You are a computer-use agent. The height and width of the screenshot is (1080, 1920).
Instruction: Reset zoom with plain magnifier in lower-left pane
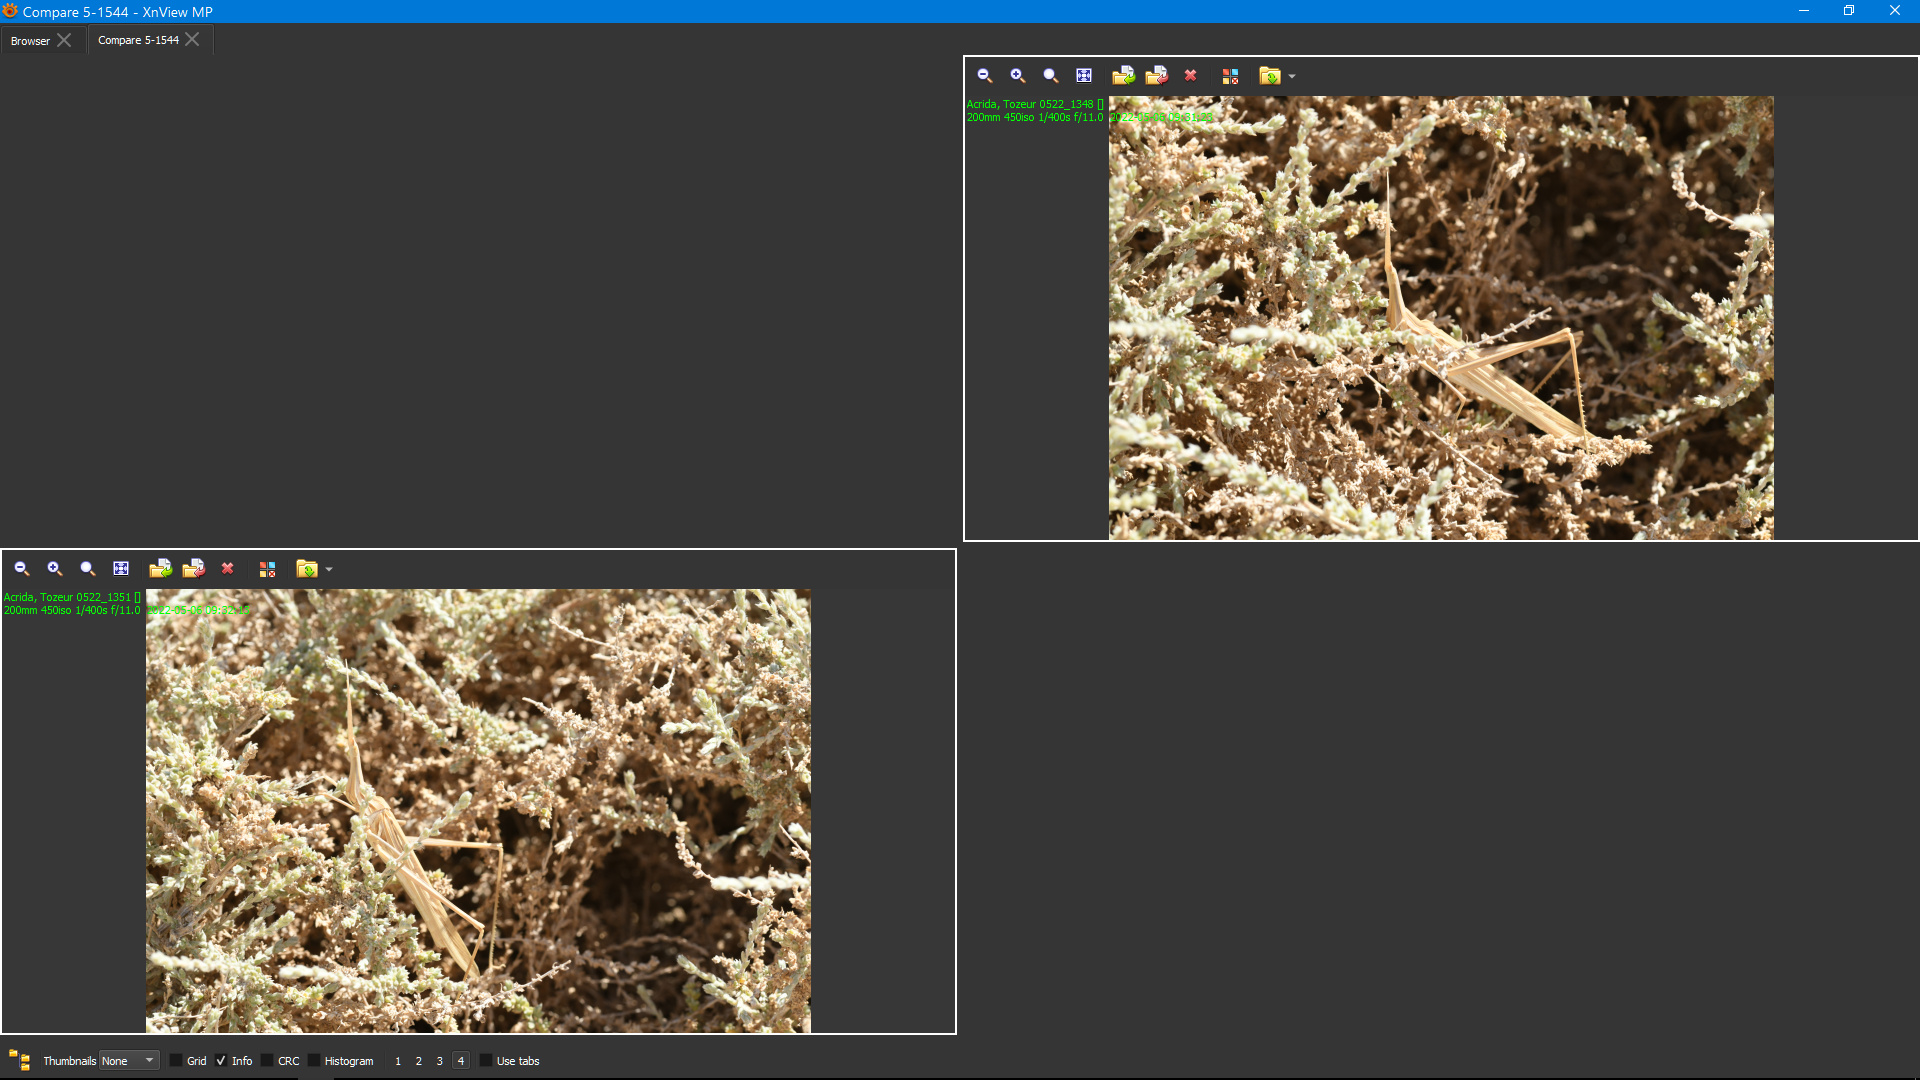[x=88, y=569]
